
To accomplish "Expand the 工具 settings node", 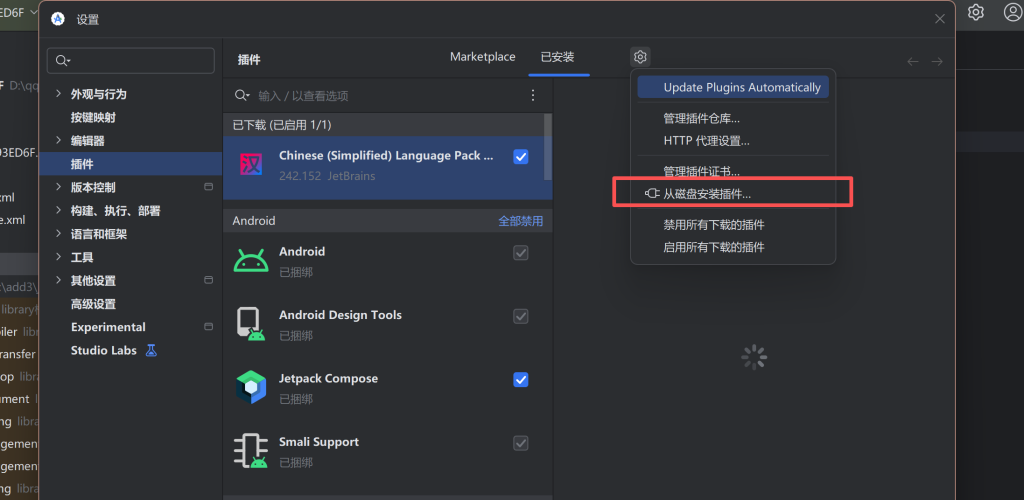I will 58,257.
